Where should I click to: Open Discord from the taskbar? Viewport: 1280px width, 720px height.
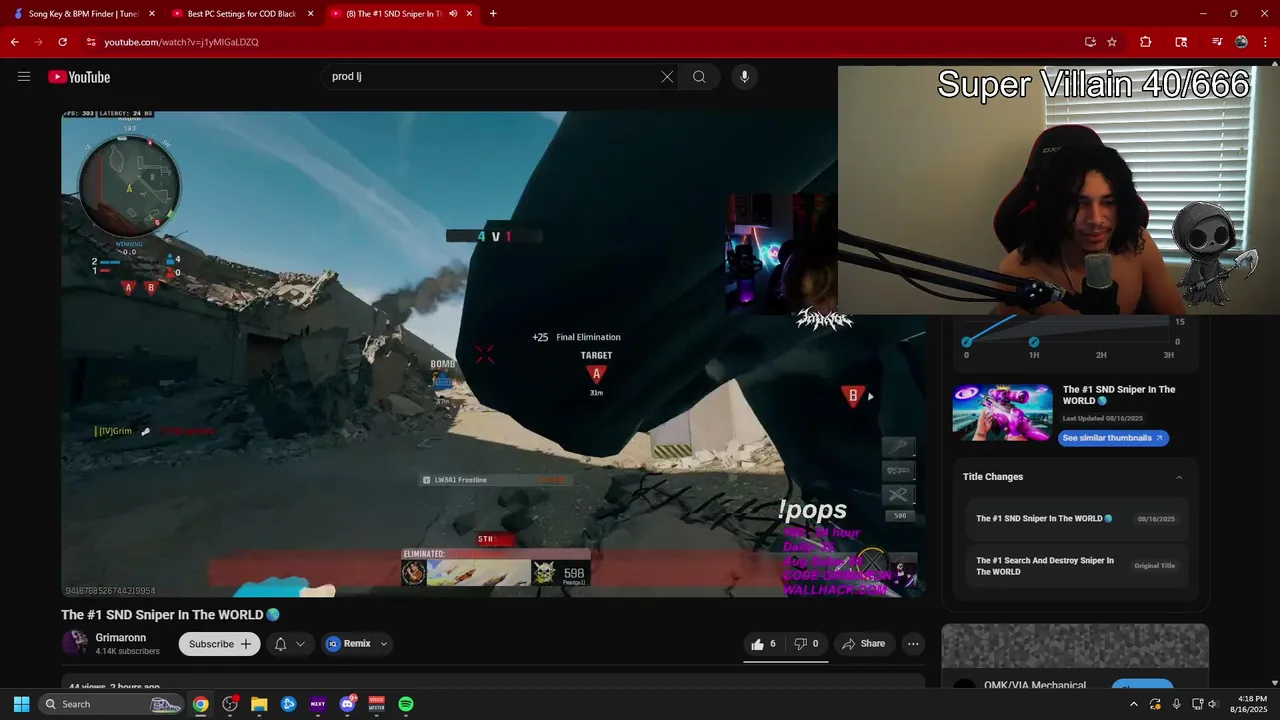pyautogui.click(x=347, y=704)
